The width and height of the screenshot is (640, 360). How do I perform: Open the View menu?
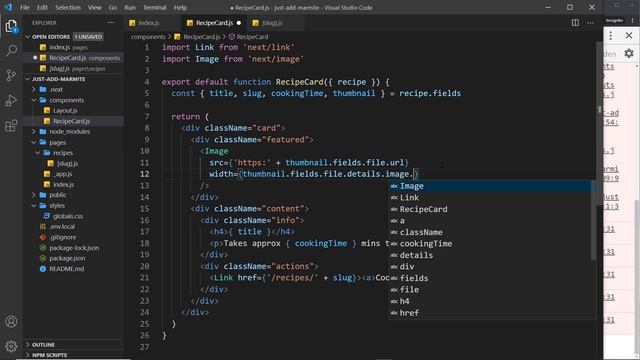[94, 7]
